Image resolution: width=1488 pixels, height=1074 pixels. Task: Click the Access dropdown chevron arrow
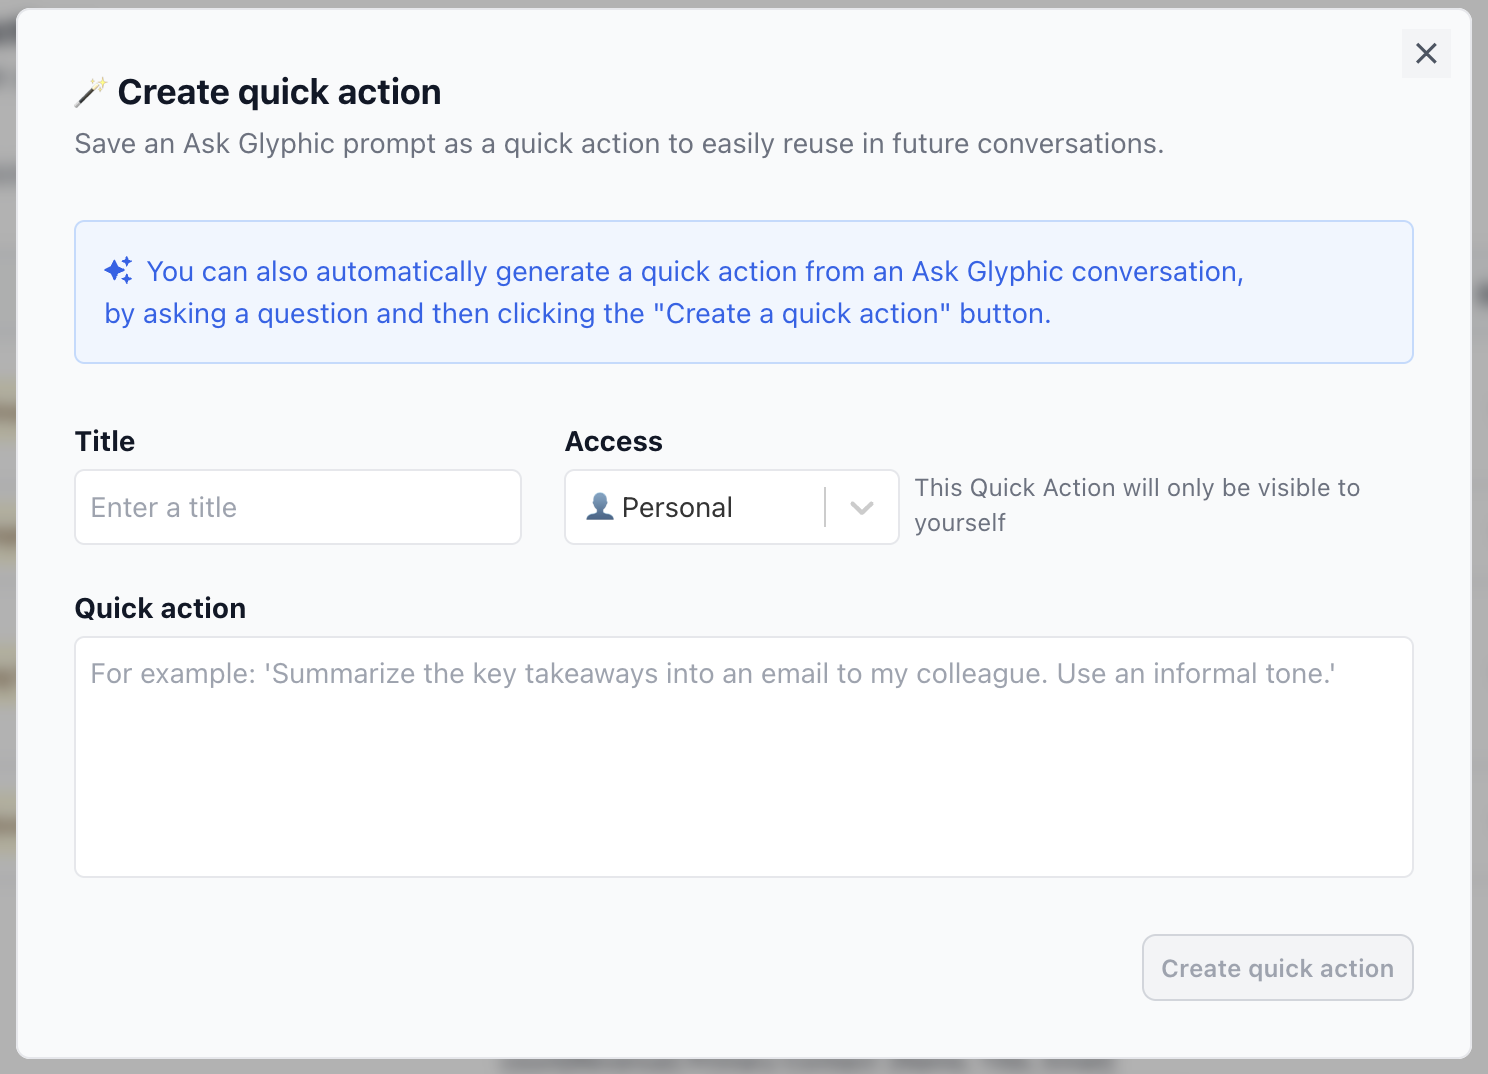pyautogui.click(x=862, y=508)
